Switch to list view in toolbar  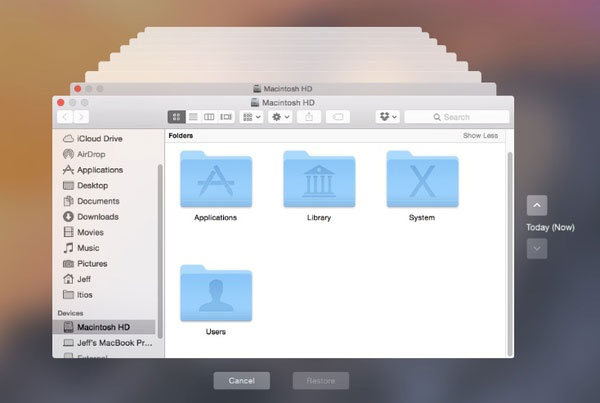click(x=193, y=117)
